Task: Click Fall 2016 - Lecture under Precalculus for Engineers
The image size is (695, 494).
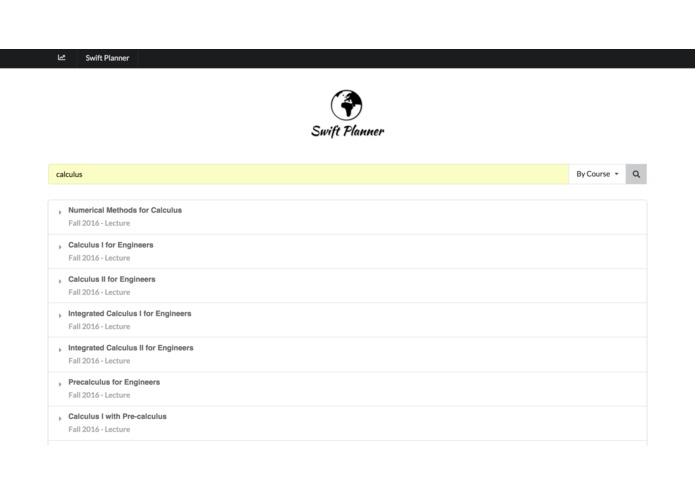Action: (99, 395)
